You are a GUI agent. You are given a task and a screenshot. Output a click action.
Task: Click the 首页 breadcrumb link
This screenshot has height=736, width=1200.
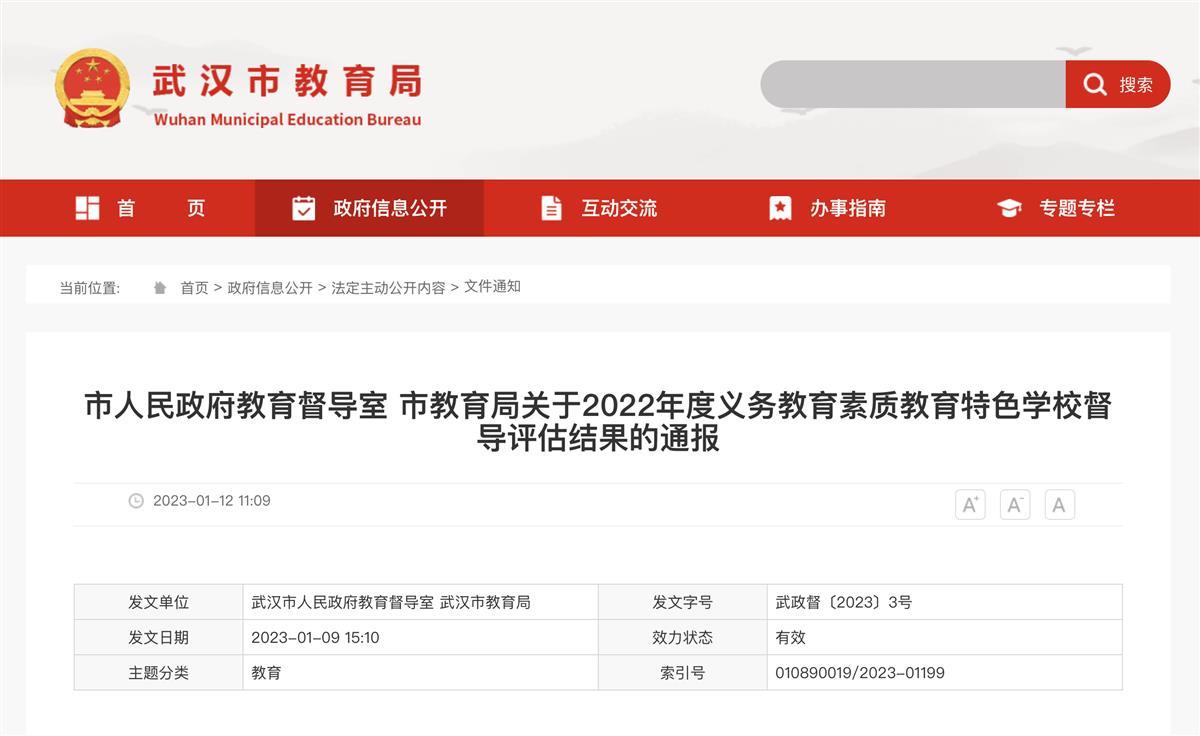(x=194, y=288)
